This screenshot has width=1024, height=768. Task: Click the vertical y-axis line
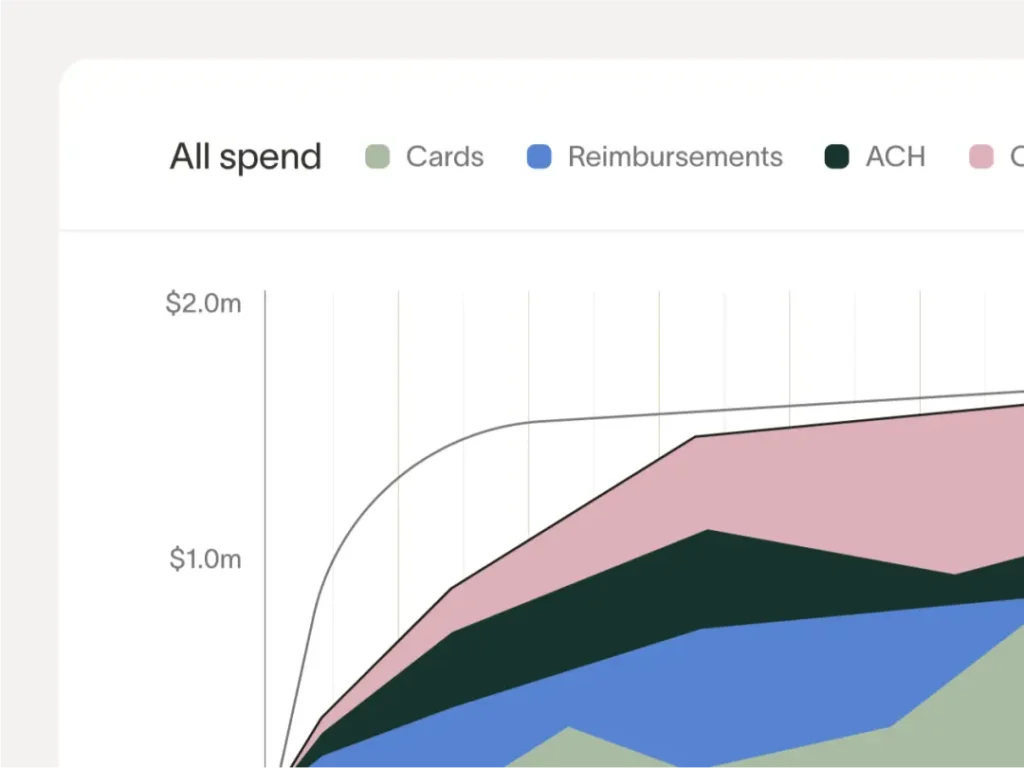265,500
